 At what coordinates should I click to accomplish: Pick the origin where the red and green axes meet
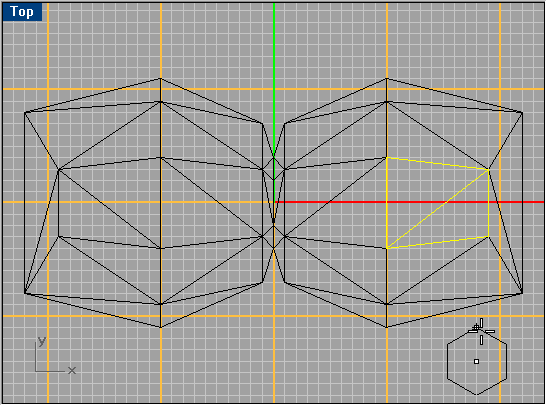[274, 202]
